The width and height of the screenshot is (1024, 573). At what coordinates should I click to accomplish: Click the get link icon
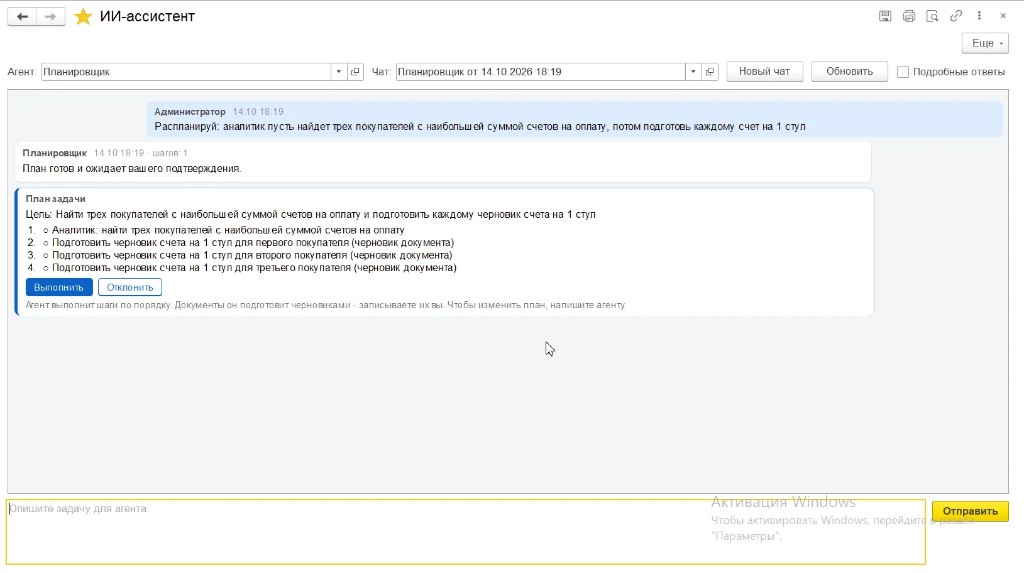click(x=955, y=16)
